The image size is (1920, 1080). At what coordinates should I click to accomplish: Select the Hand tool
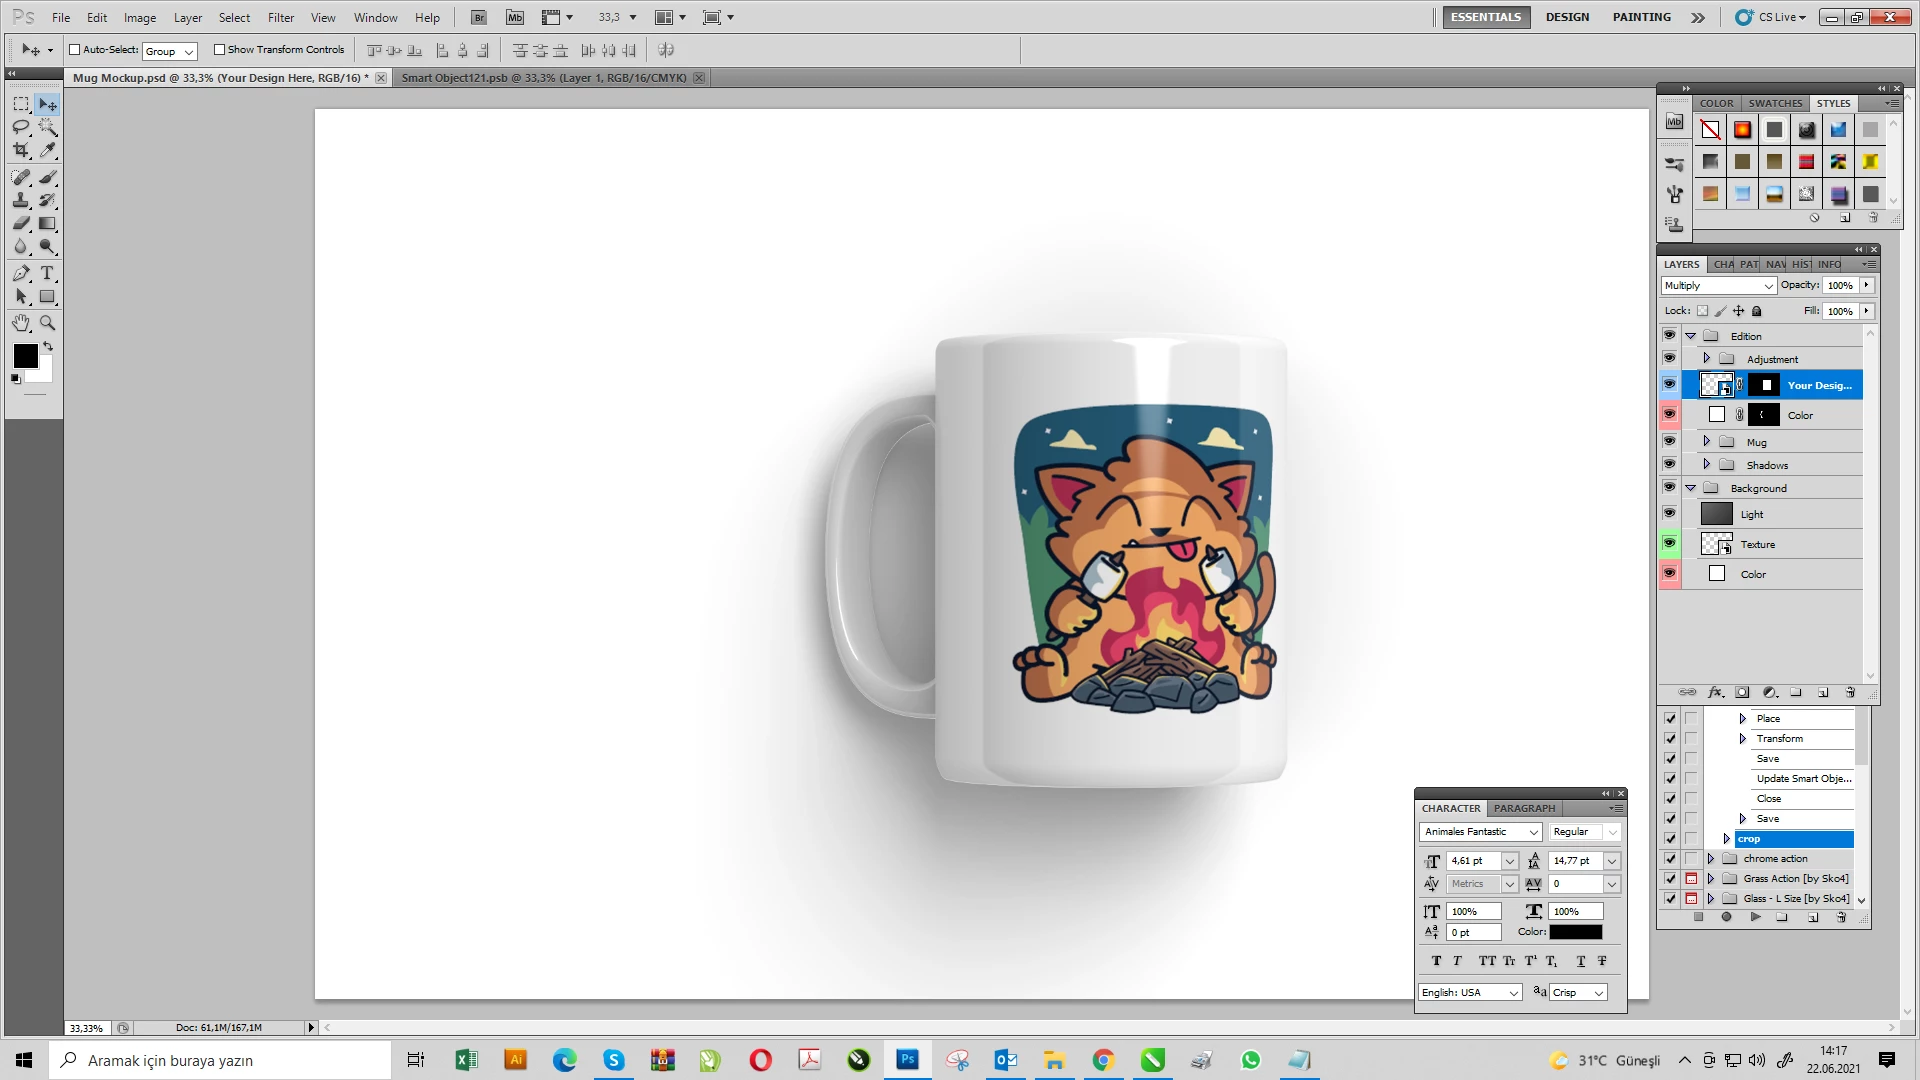[21, 323]
